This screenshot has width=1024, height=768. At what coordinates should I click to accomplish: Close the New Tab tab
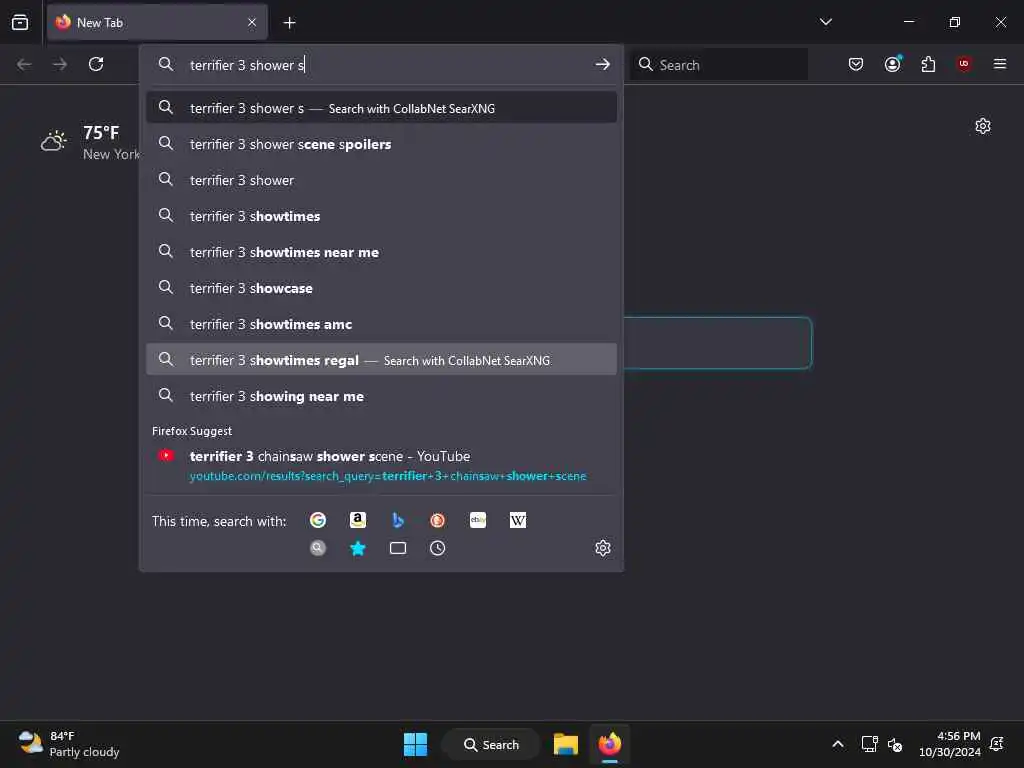click(252, 23)
